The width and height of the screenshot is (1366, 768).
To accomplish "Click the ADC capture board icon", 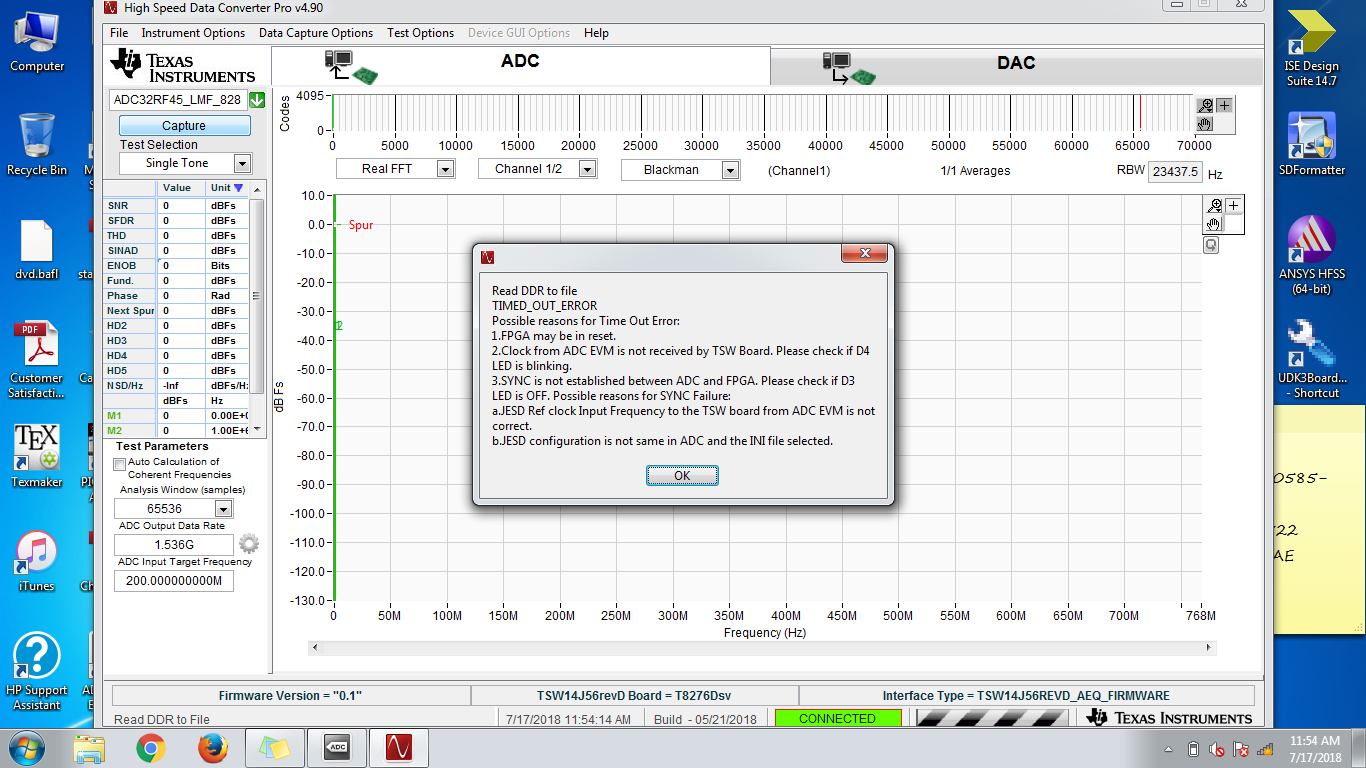I will pyautogui.click(x=352, y=67).
